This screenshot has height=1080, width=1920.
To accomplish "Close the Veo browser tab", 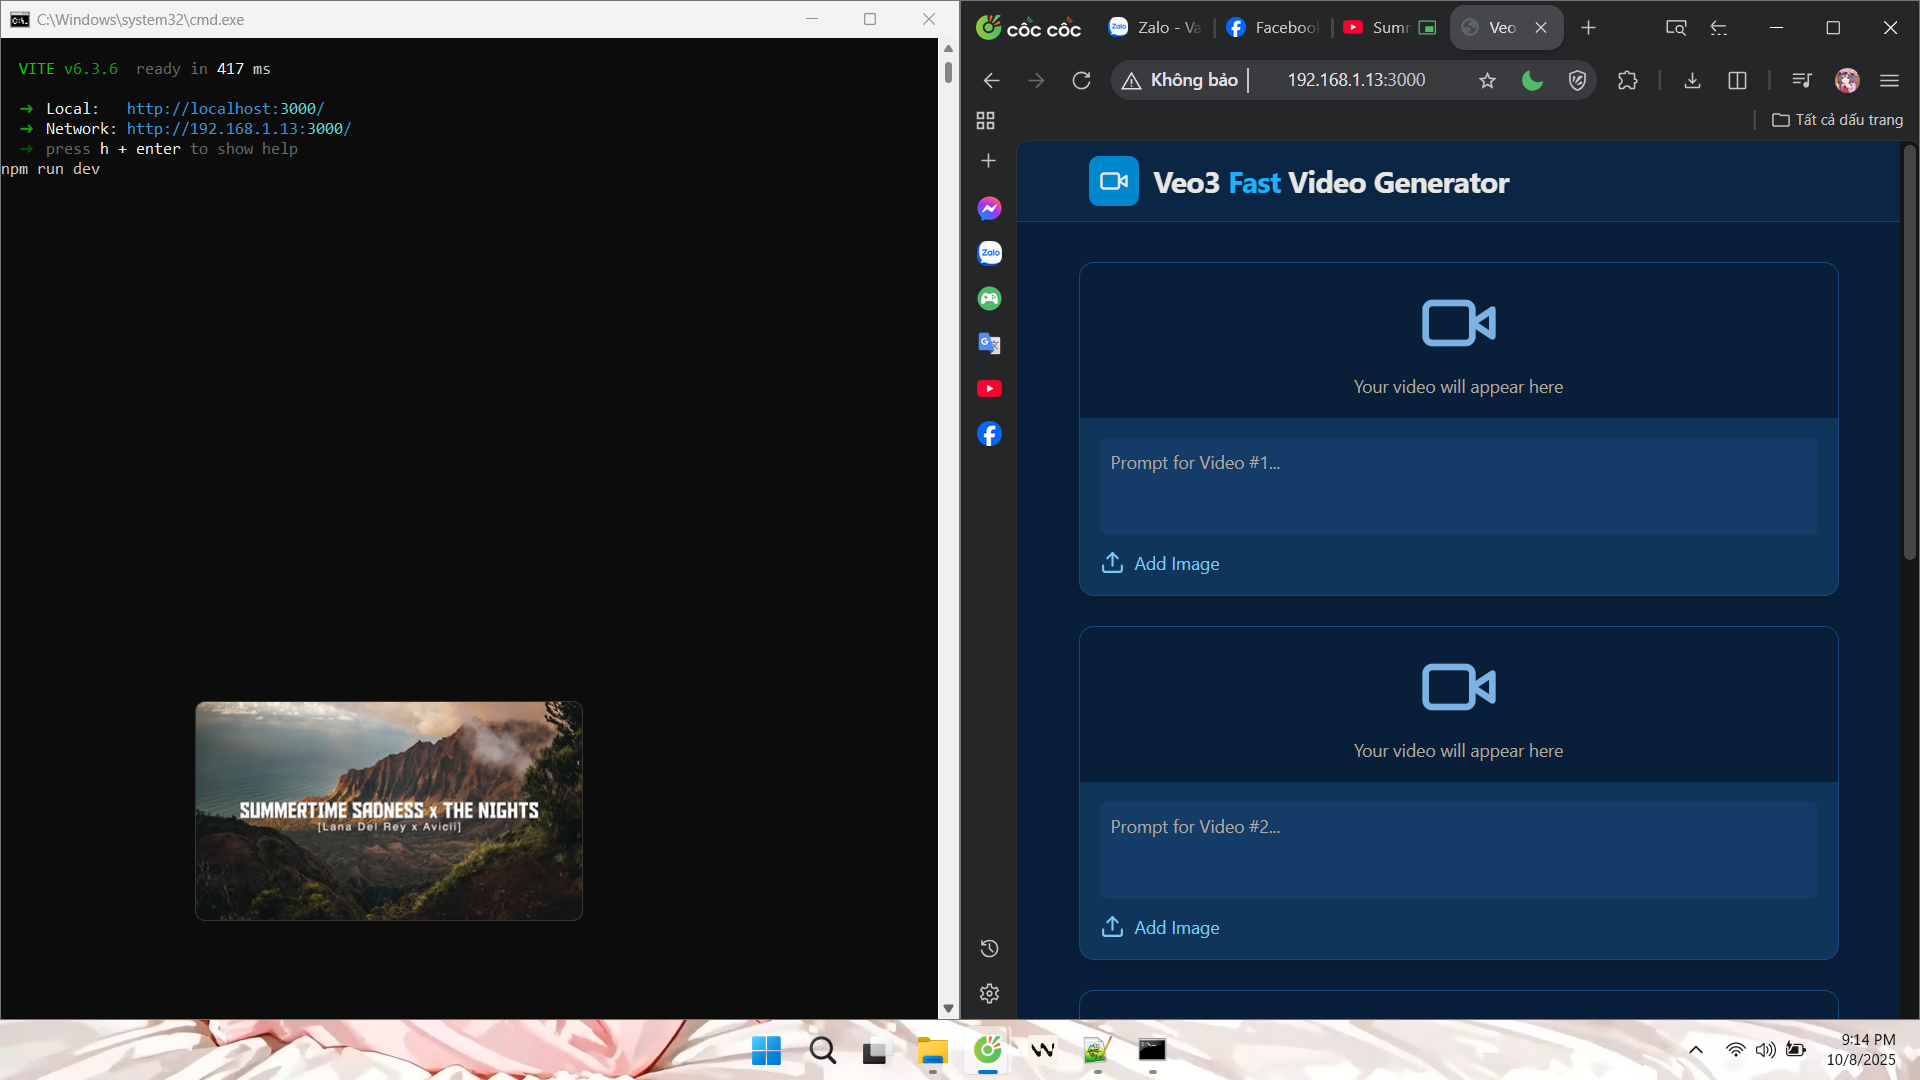I will click(x=1541, y=28).
